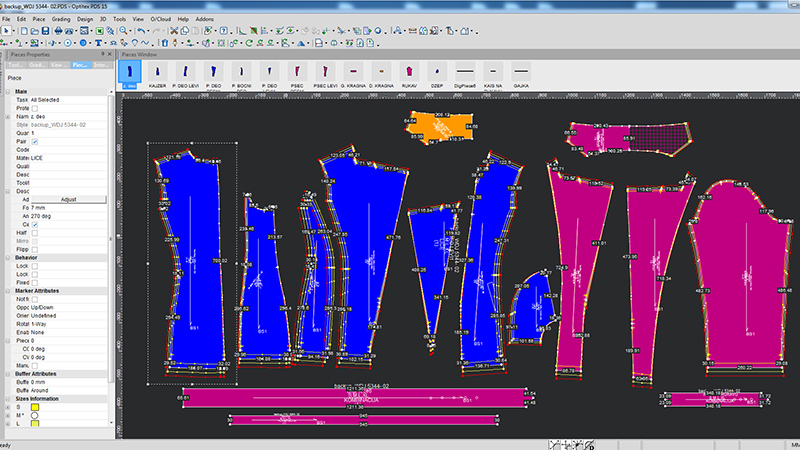Click the Undo arrow icon
The height and width of the screenshot is (450, 800).
(x=141, y=31)
